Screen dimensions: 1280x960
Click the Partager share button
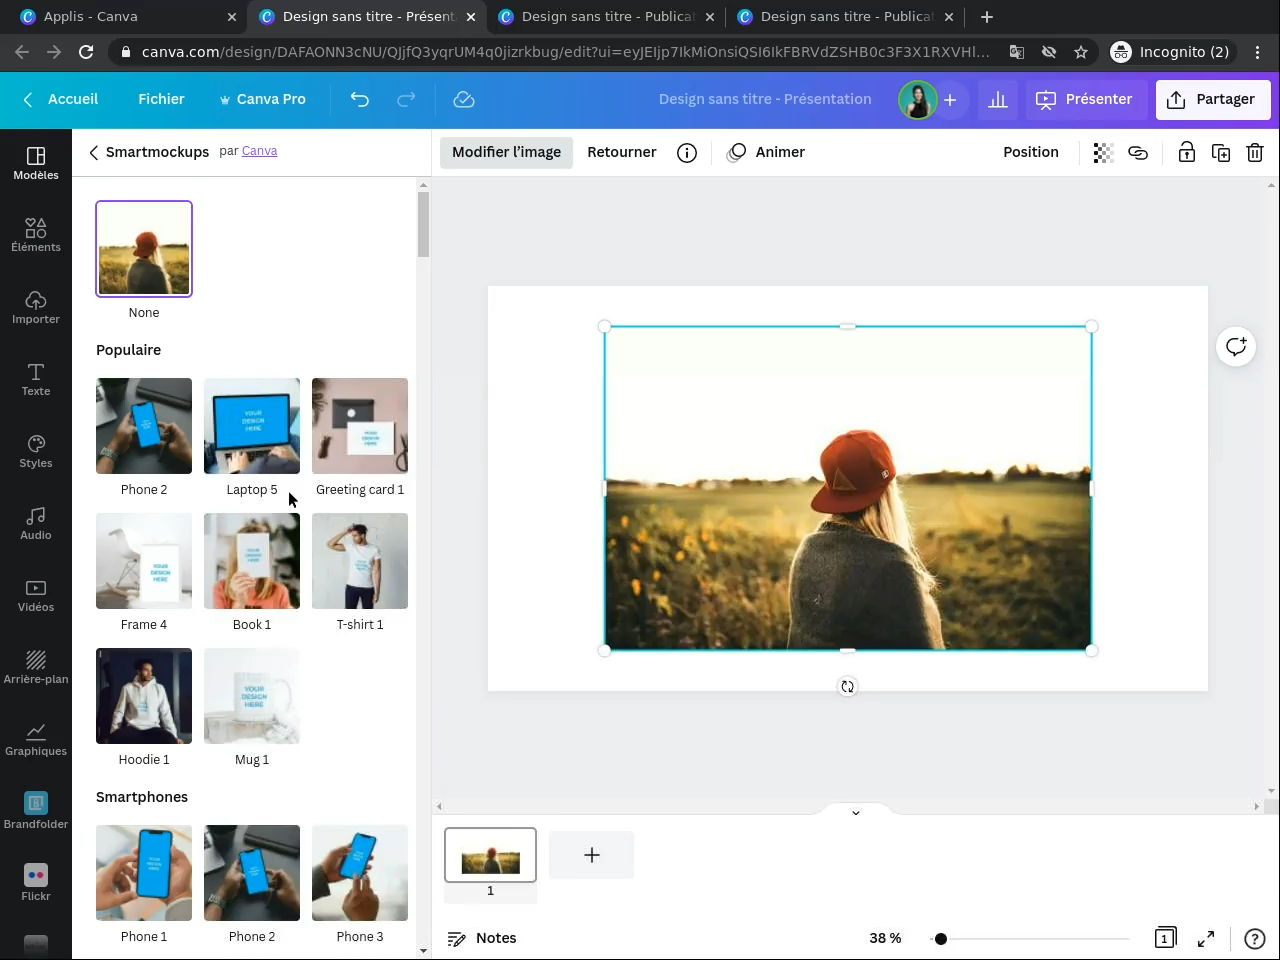[x=1212, y=99]
